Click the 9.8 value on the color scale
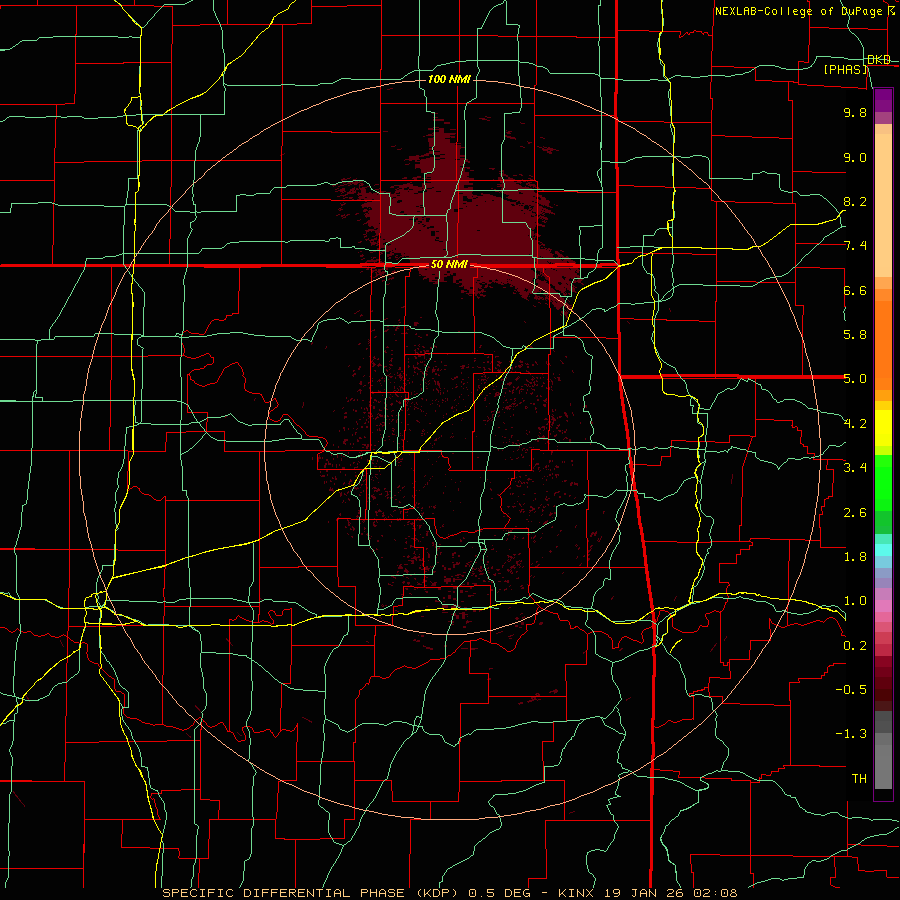The height and width of the screenshot is (900, 900). (855, 112)
